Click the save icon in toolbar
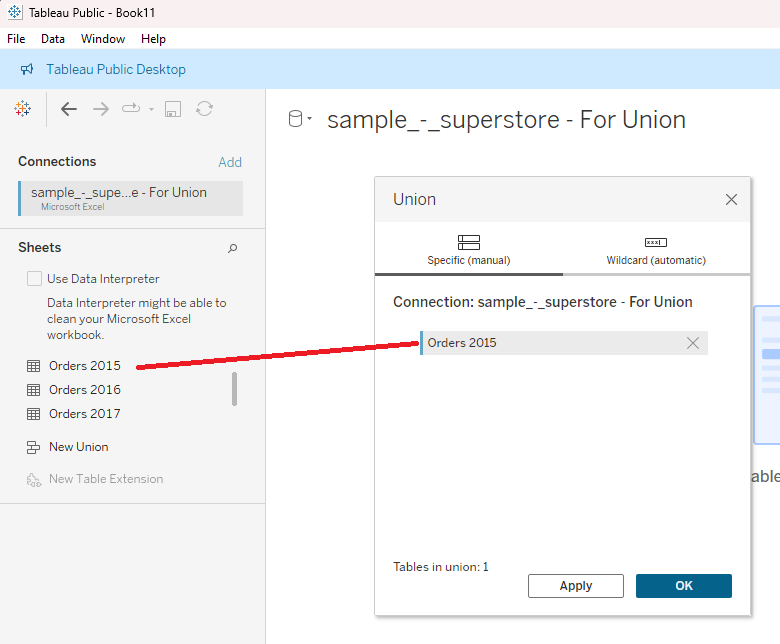This screenshot has height=644, width=780. coord(173,109)
